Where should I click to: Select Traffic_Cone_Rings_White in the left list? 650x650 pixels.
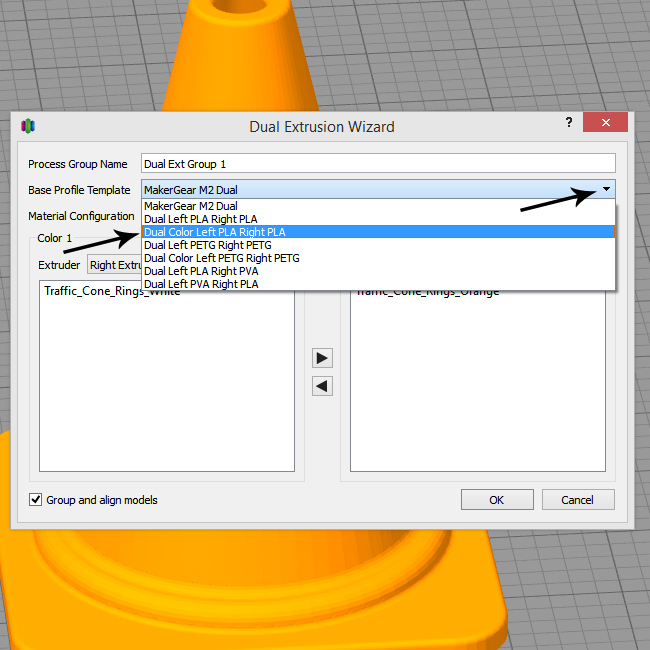pos(112,292)
